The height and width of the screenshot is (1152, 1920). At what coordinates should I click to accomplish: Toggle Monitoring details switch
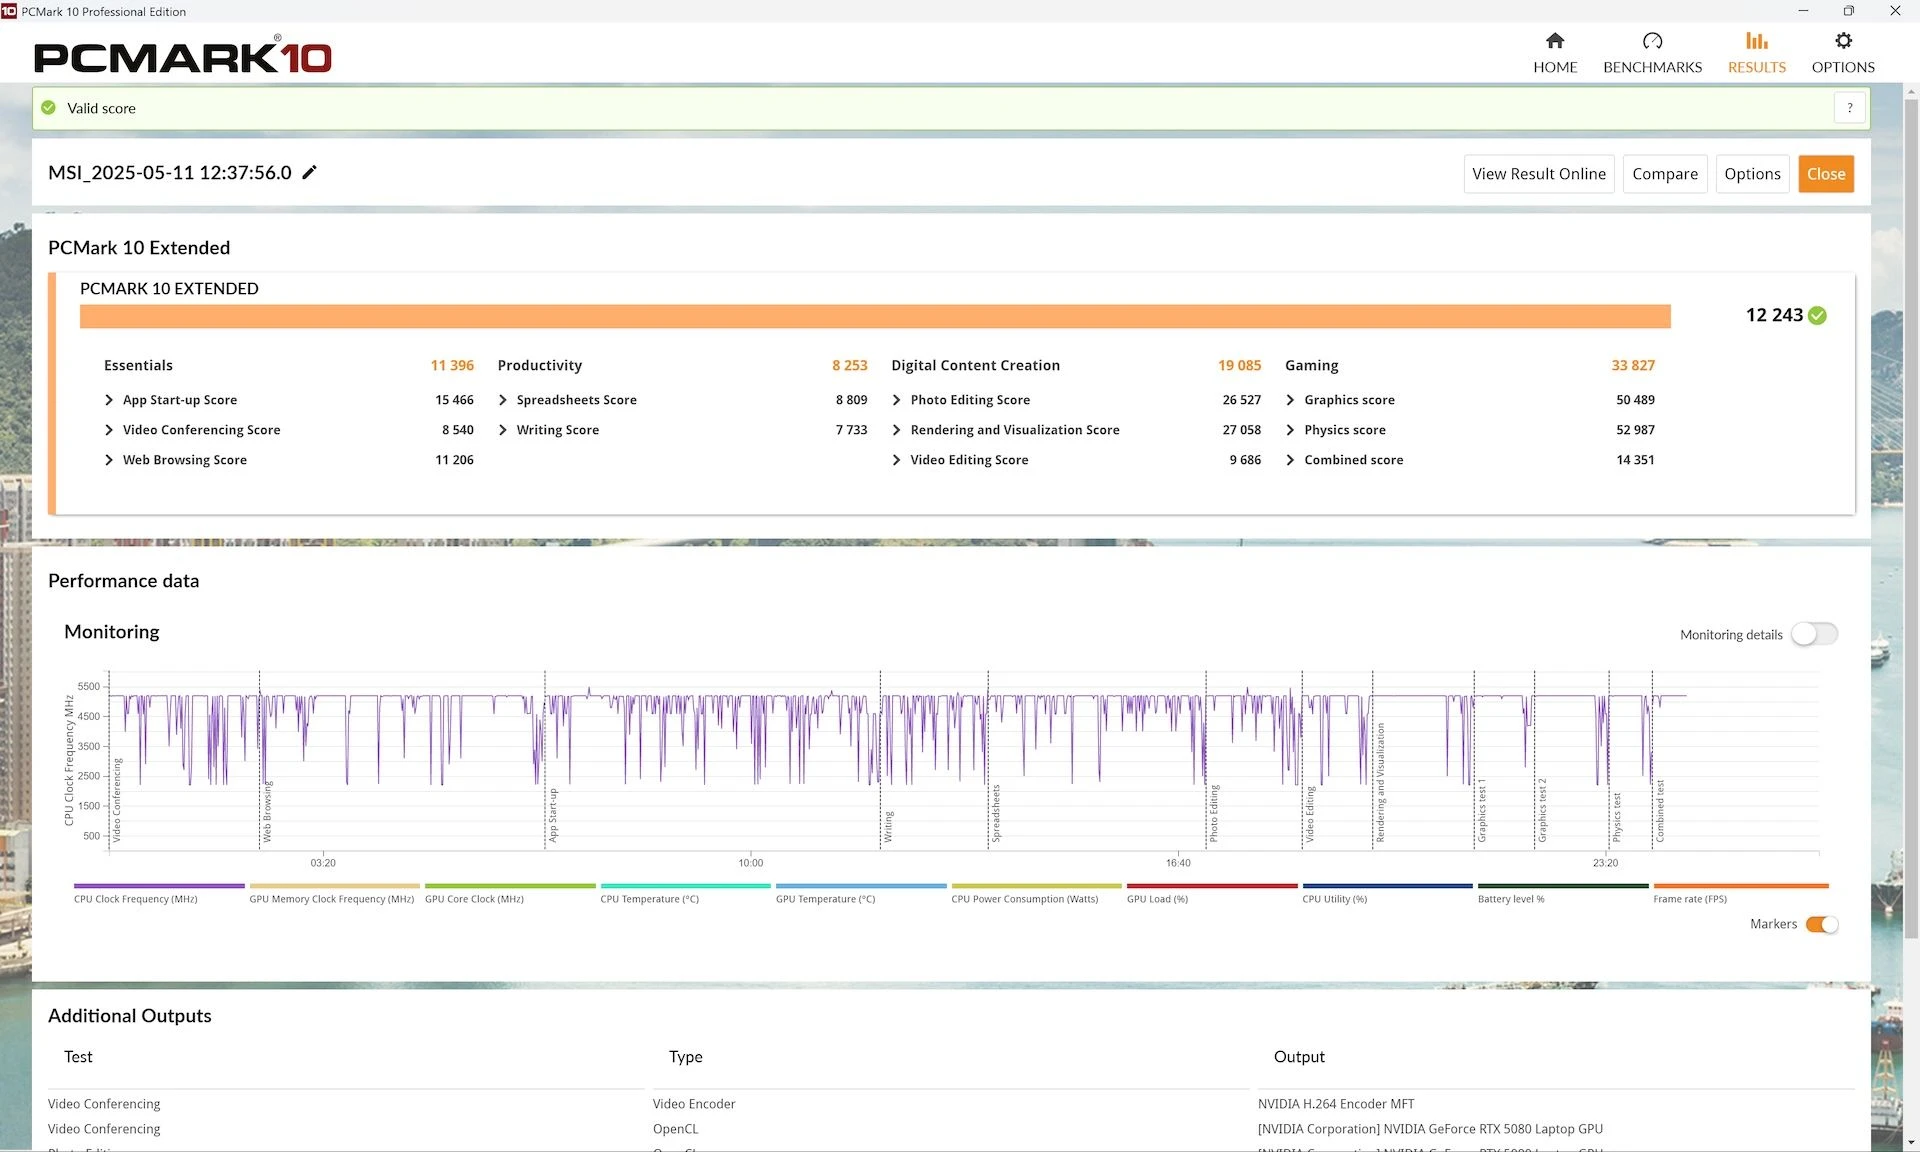click(x=1814, y=634)
